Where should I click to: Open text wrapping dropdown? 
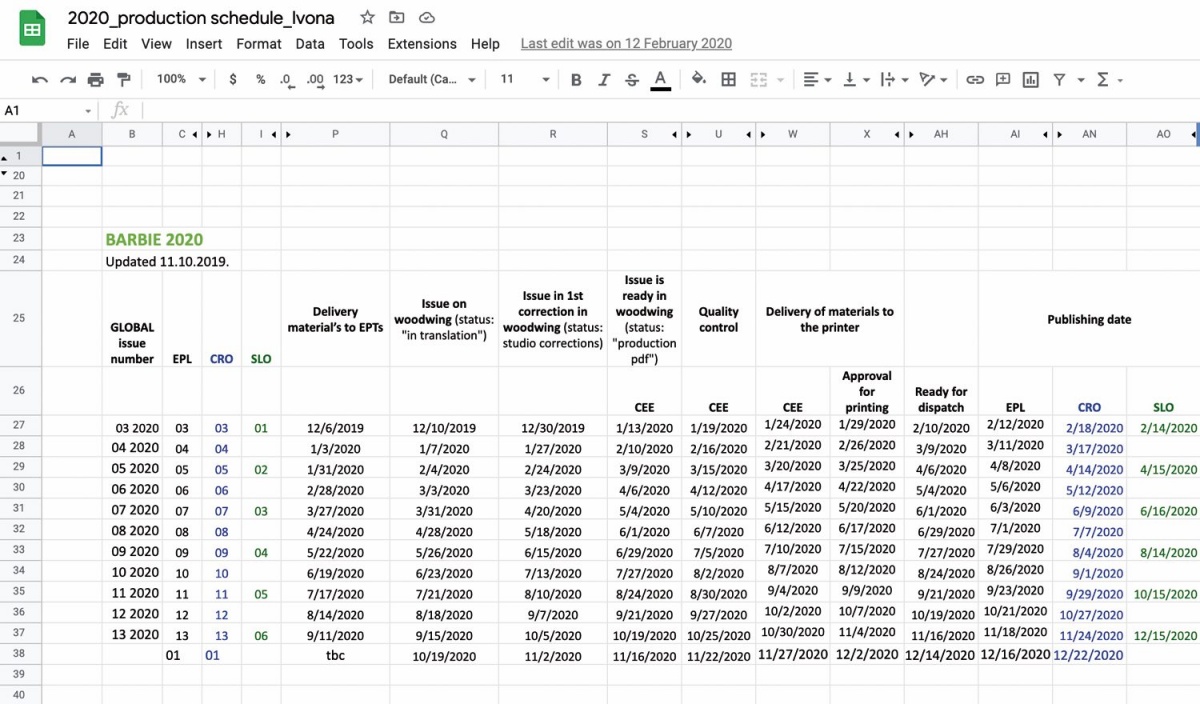893,80
